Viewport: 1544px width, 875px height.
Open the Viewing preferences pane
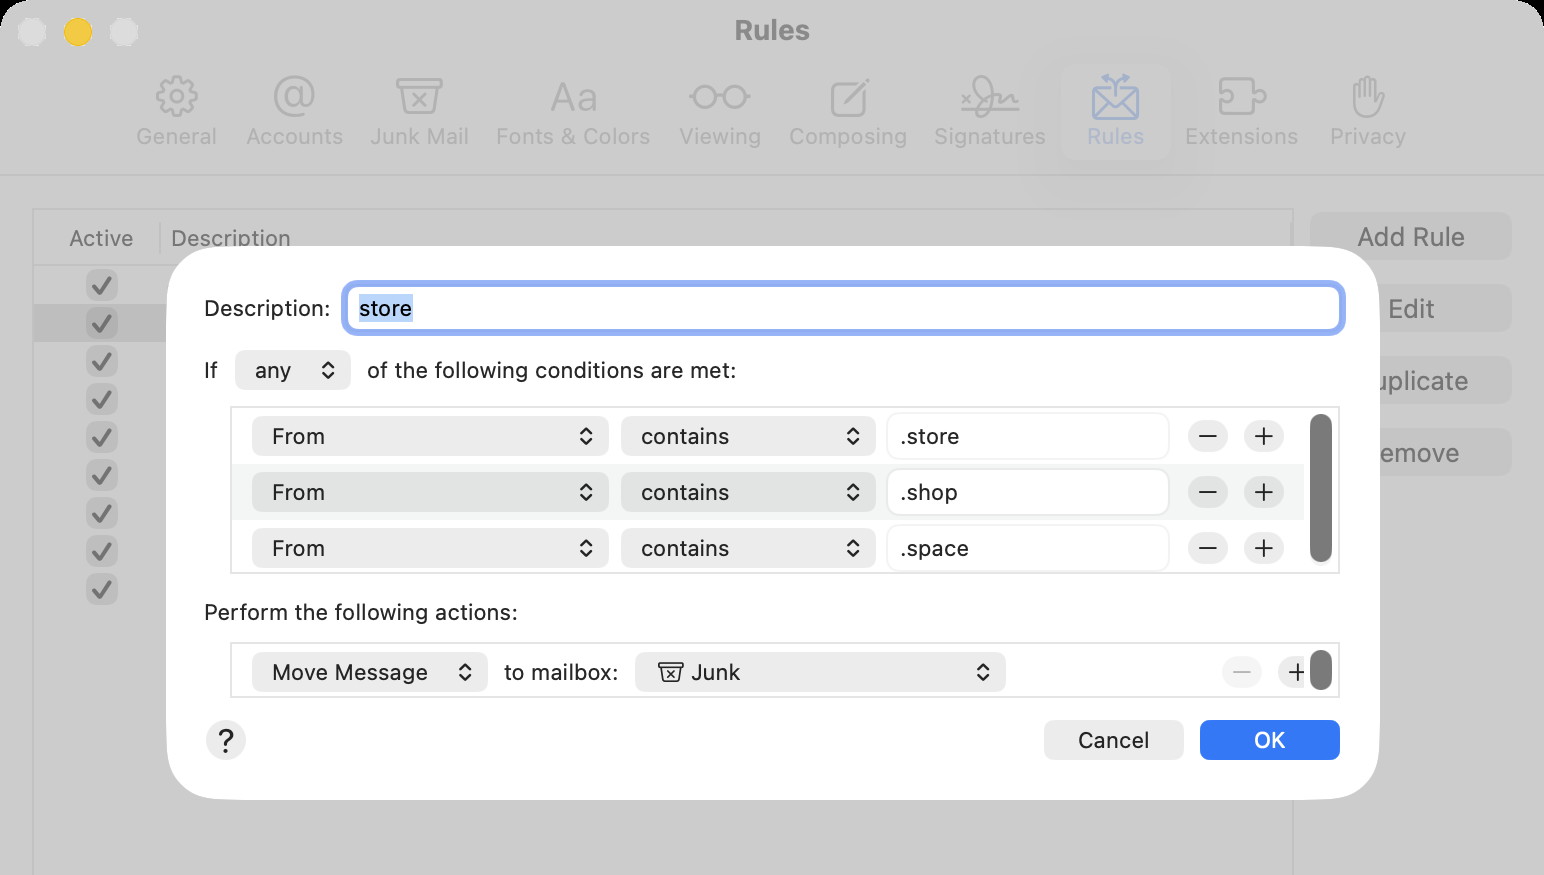click(x=719, y=110)
